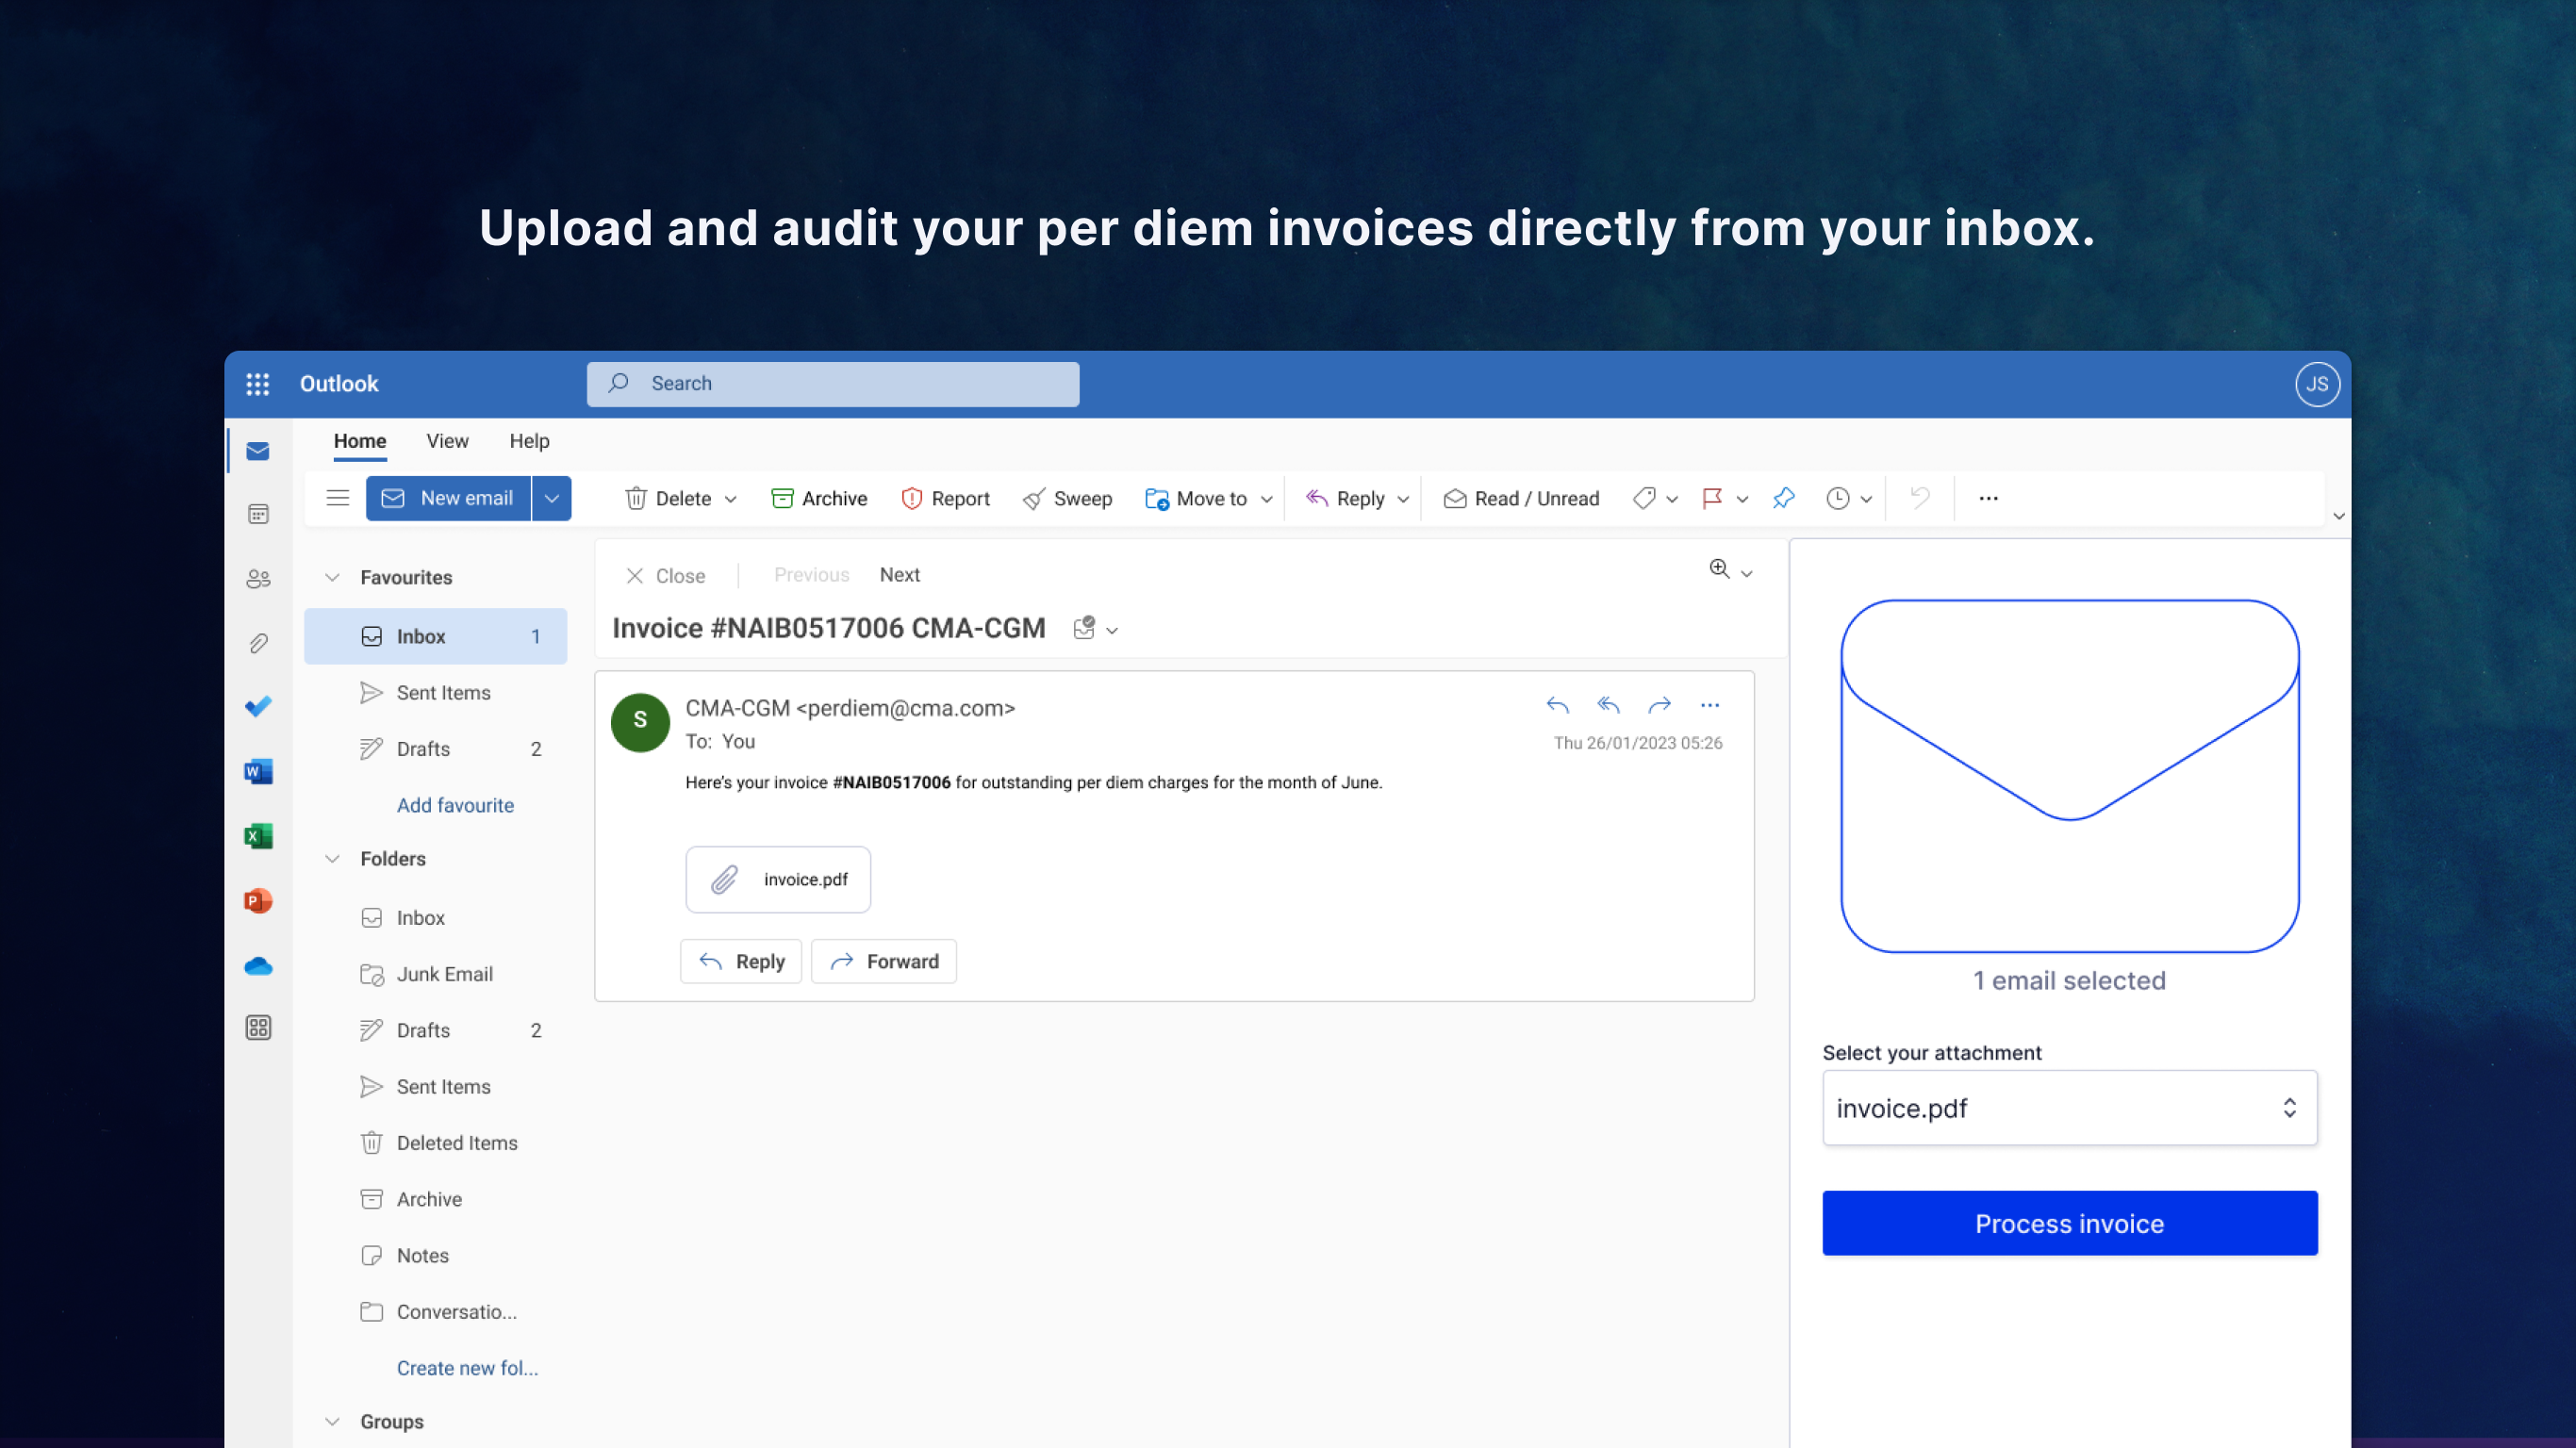Open Mail in the left app rail
The width and height of the screenshot is (2576, 1448).
(258, 451)
